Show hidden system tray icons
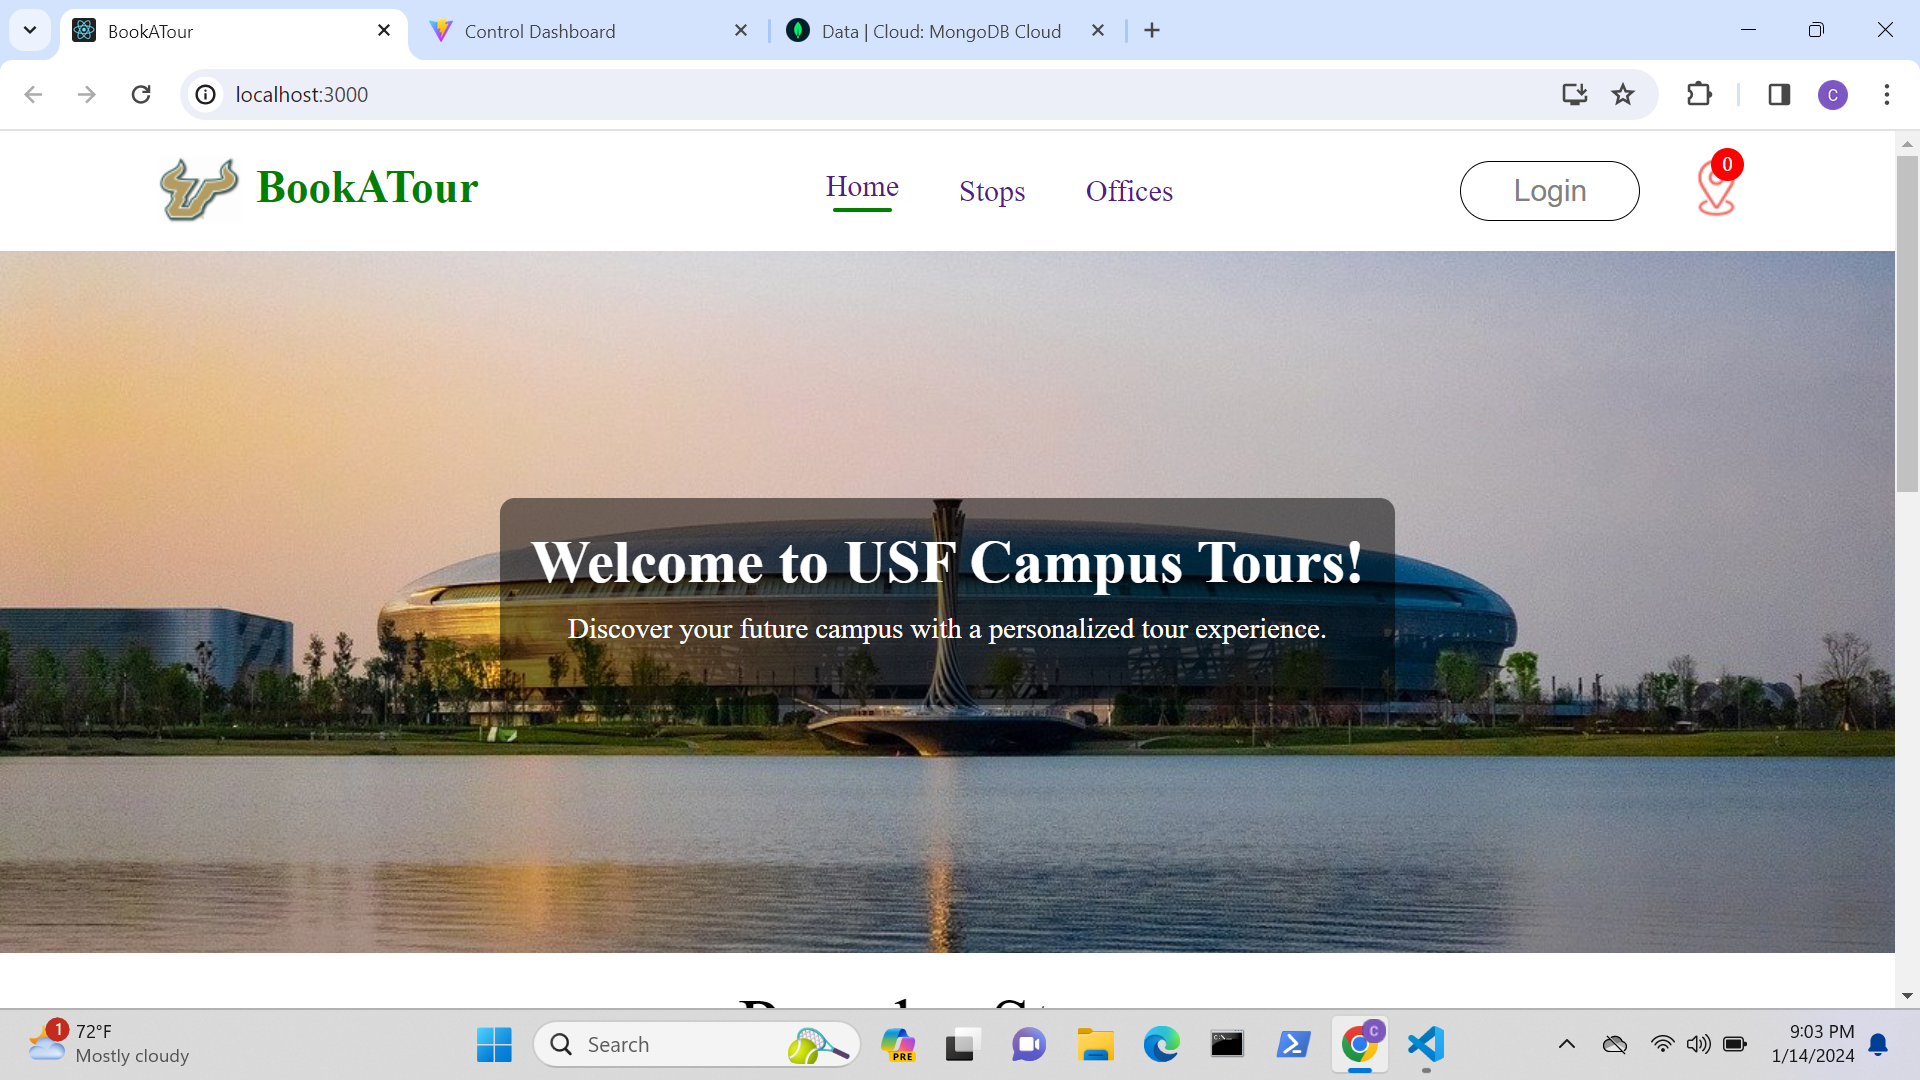This screenshot has width=1920, height=1080. 1567,1044
